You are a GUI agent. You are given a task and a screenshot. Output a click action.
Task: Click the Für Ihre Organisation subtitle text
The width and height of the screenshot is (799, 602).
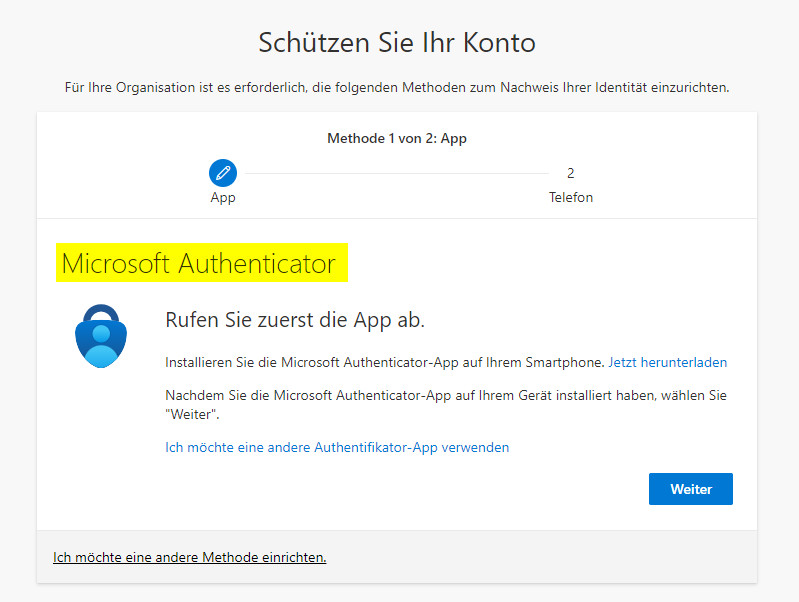[397, 87]
